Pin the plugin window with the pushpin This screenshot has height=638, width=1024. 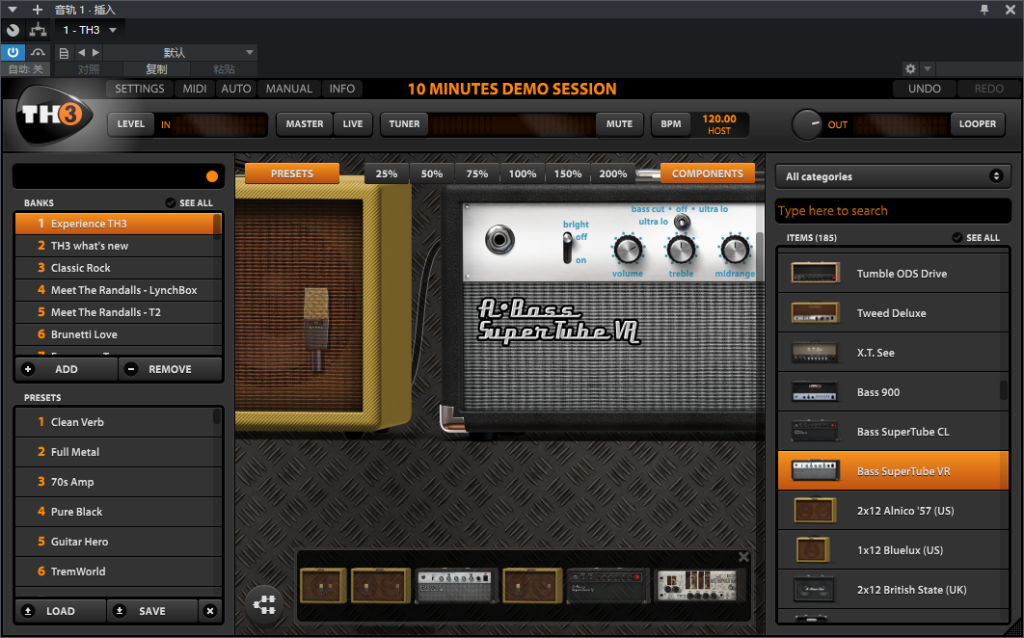point(984,9)
